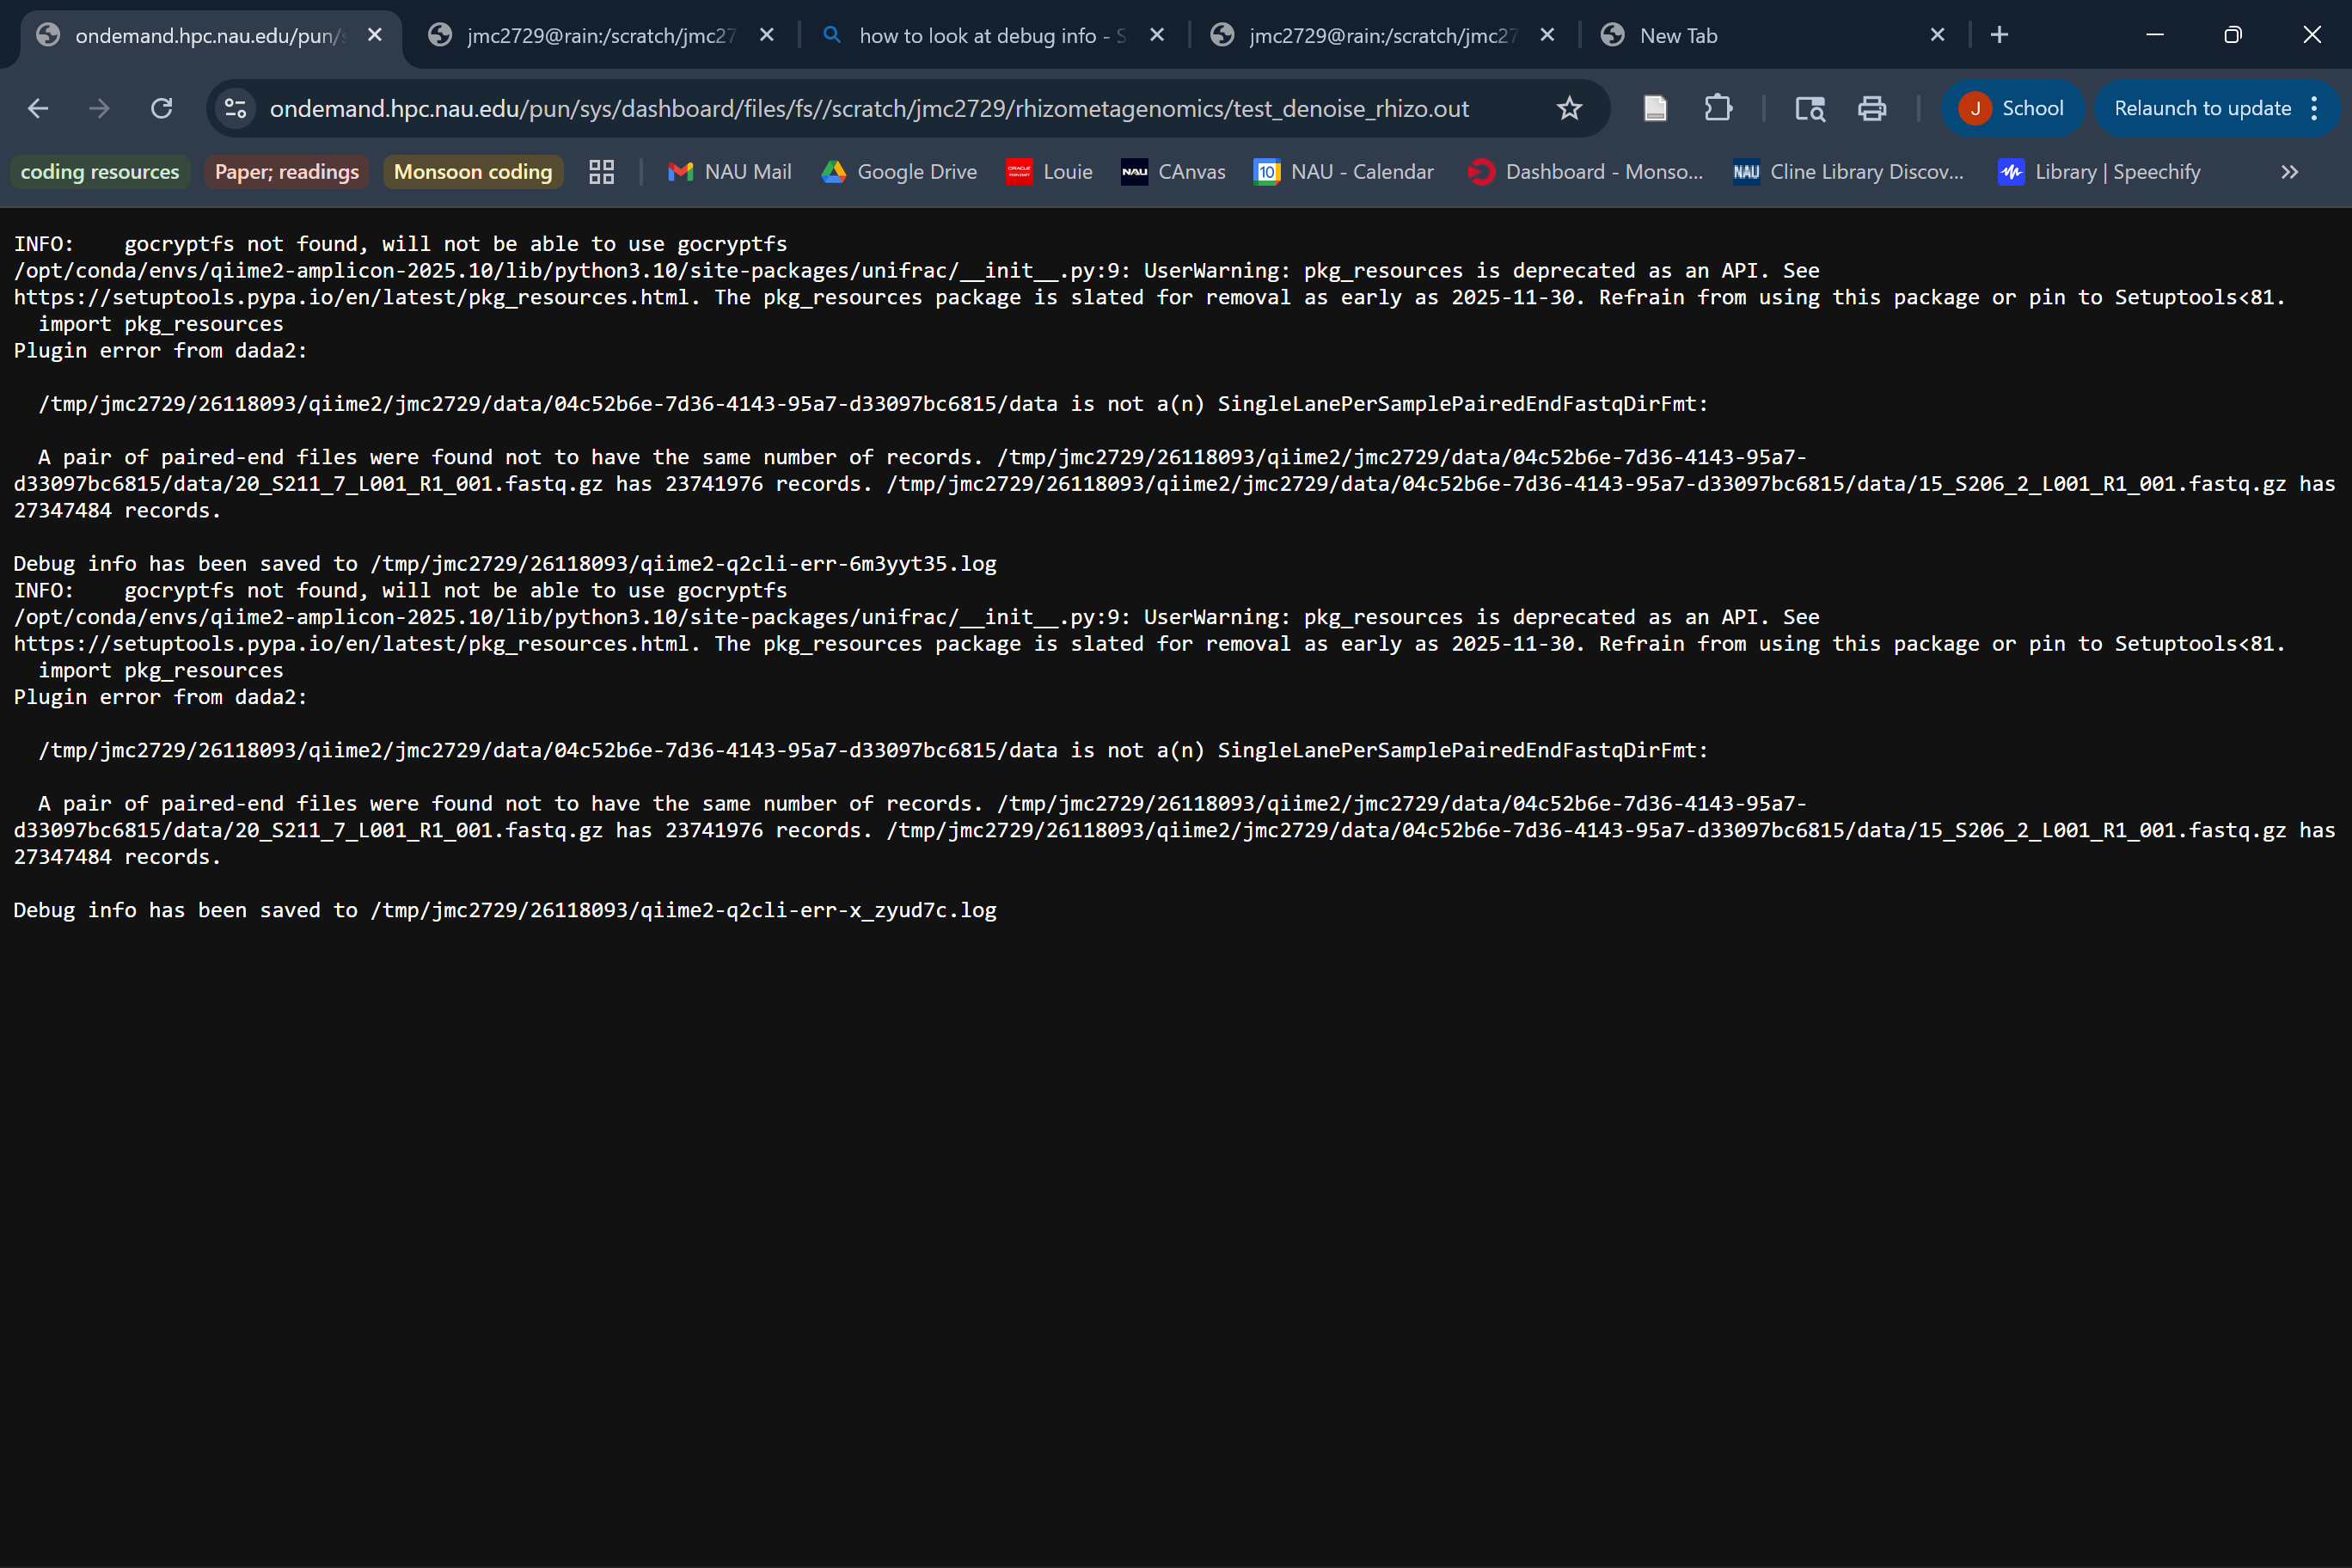Go back using the back arrow
Image resolution: width=2352 pixels, height=1568 pixels.
pyautogui.click(x=38, y=108)
